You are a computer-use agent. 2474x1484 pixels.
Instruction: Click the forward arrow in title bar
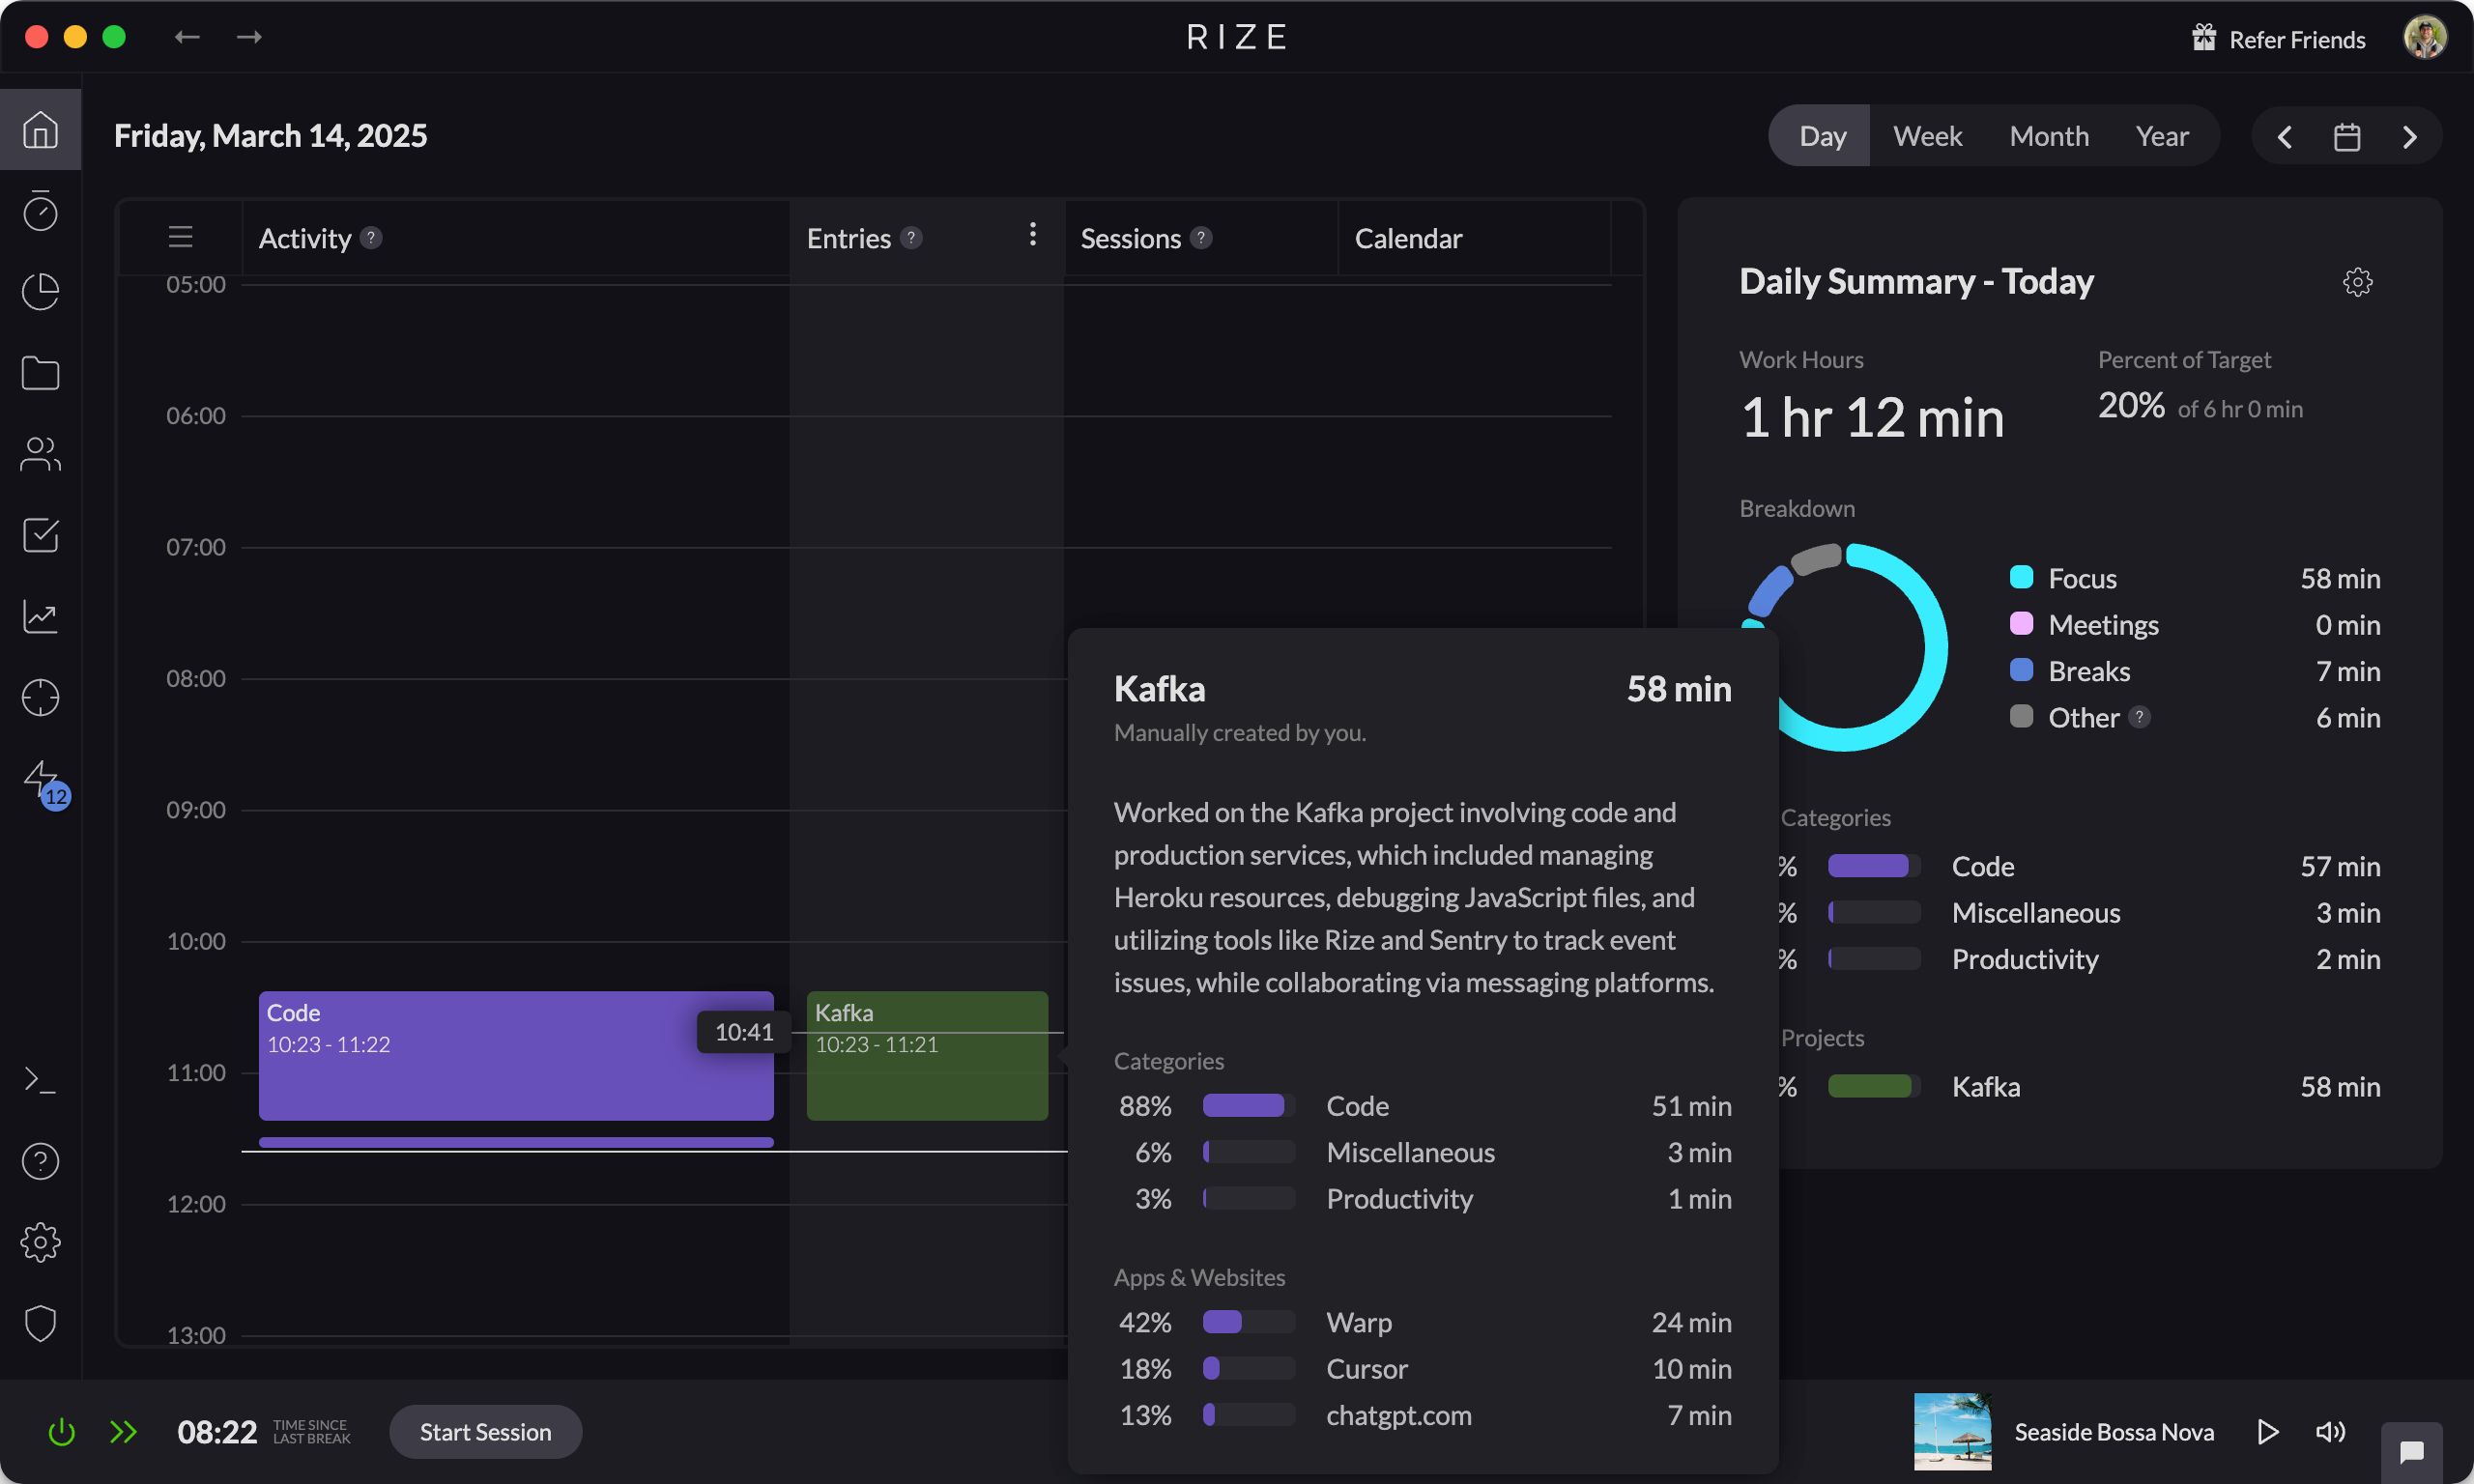(x=249, y=37)
